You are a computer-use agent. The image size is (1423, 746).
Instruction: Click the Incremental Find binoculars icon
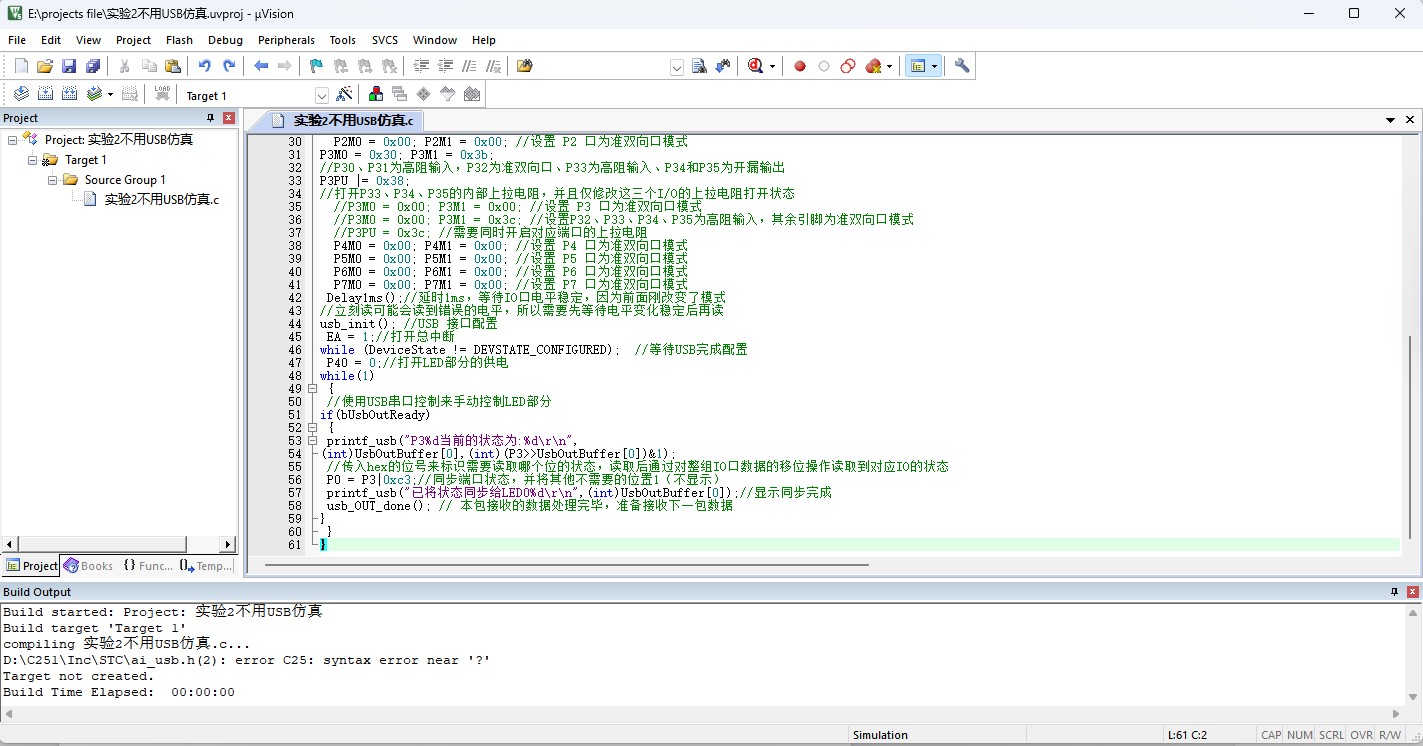coord(723,66)
